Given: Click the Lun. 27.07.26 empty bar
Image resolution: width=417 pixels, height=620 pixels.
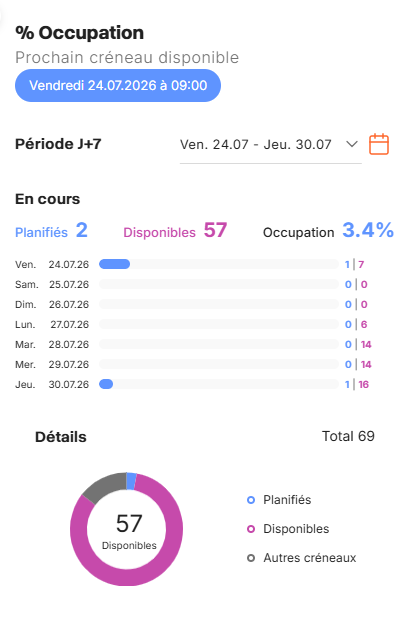Looking at the screenshot, I should click(x=219, y=324).
